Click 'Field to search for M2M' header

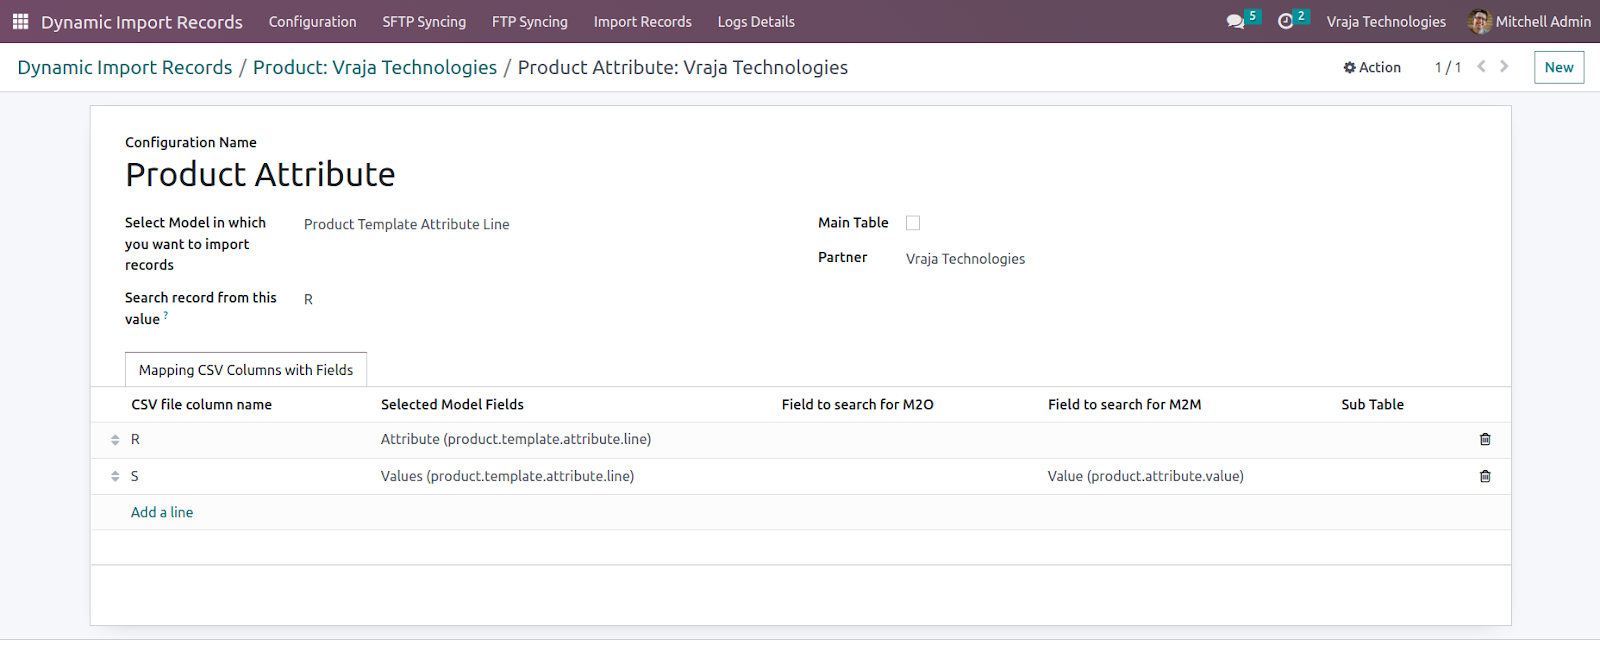tap(1125, 405)
